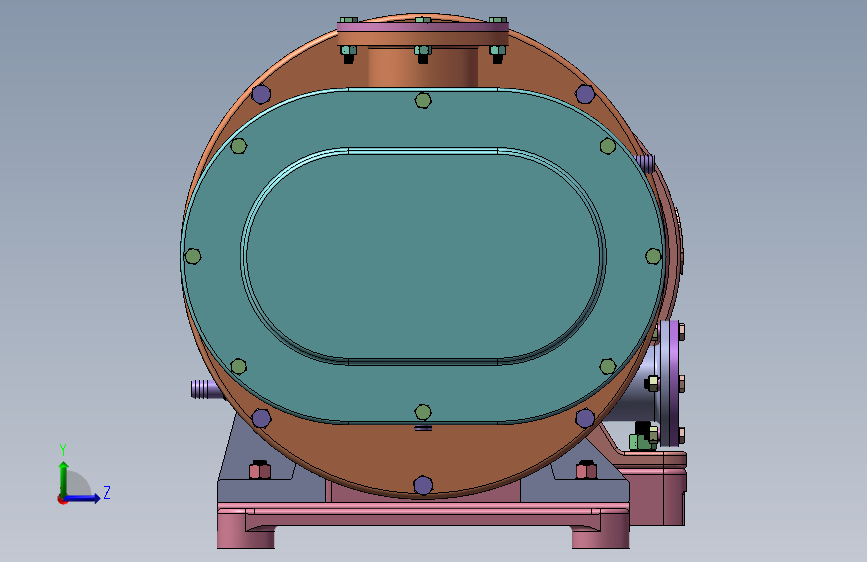Select the green Y axis of the triad

tap(64, 478)
